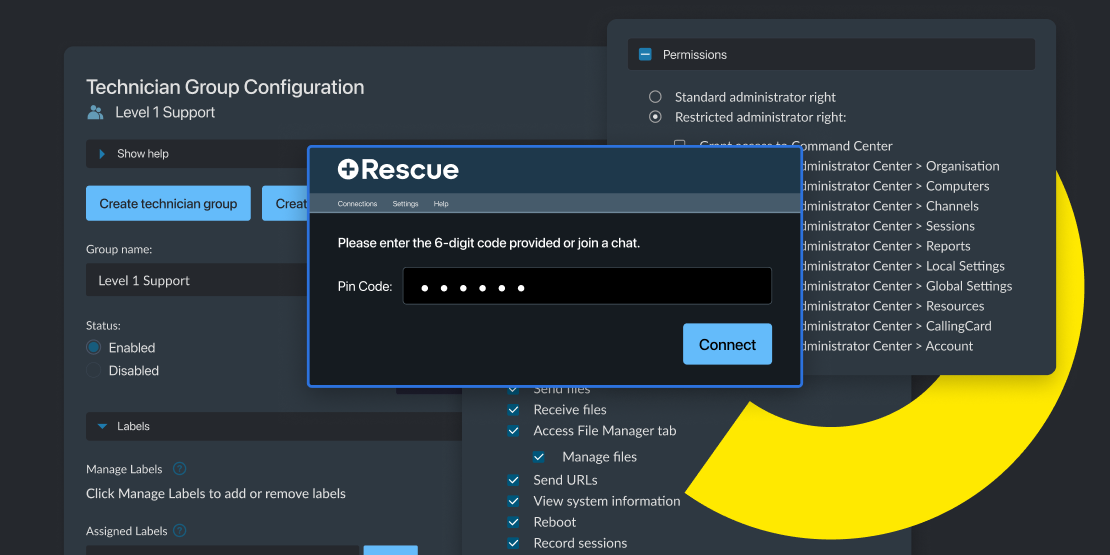
Task: Toggle the Send URLs checkbox
Action: [x=513, y=480]
